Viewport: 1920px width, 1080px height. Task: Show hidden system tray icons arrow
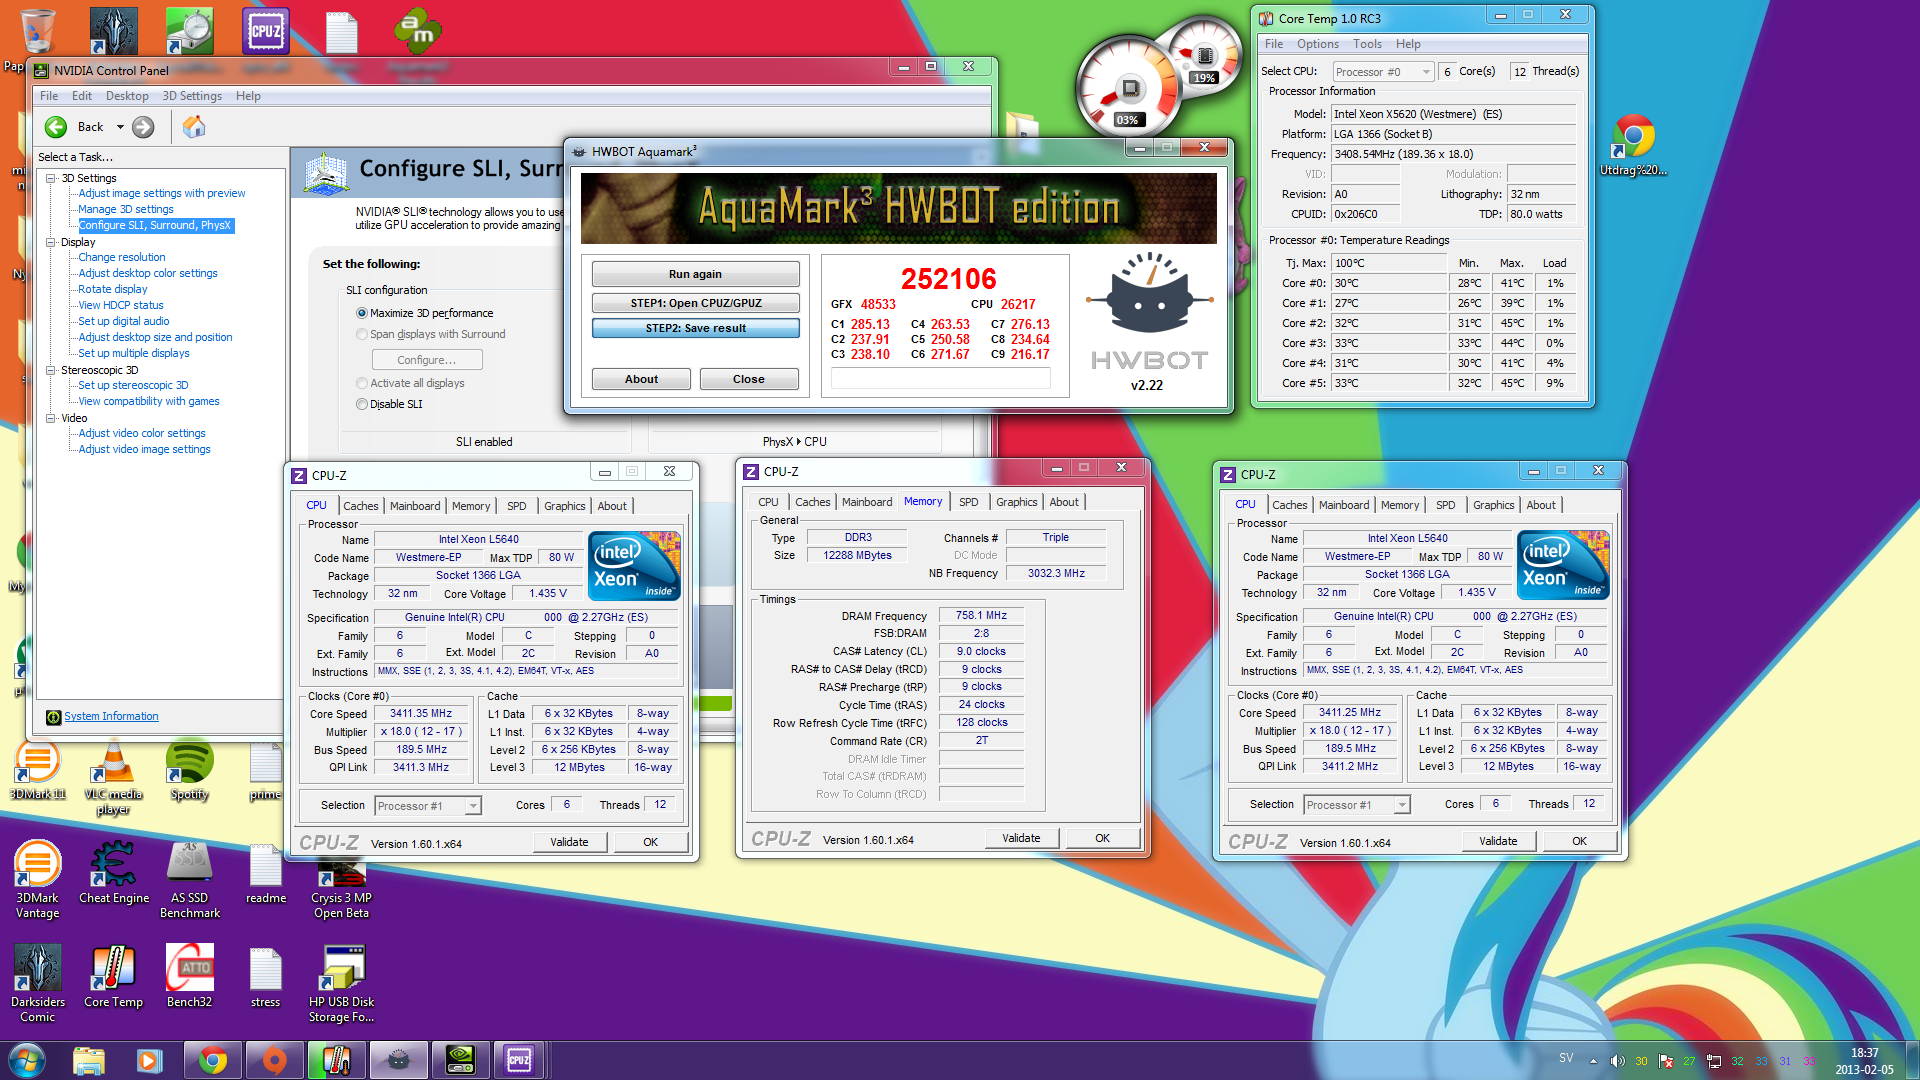[1593, 1061]
